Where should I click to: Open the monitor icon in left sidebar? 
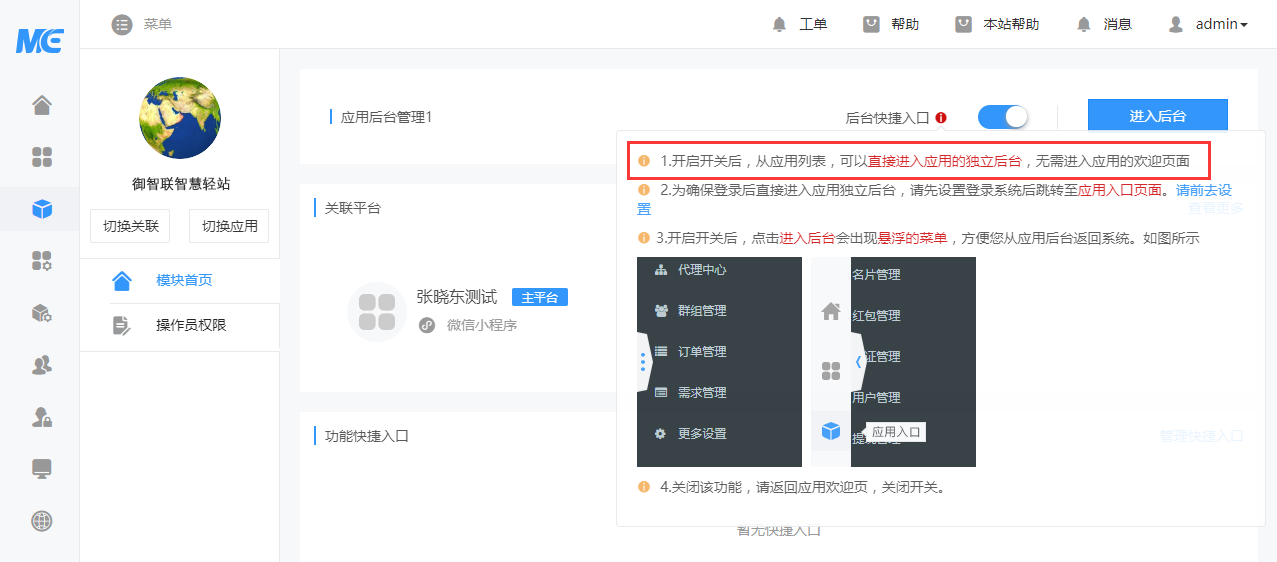(x=41, y=469)
